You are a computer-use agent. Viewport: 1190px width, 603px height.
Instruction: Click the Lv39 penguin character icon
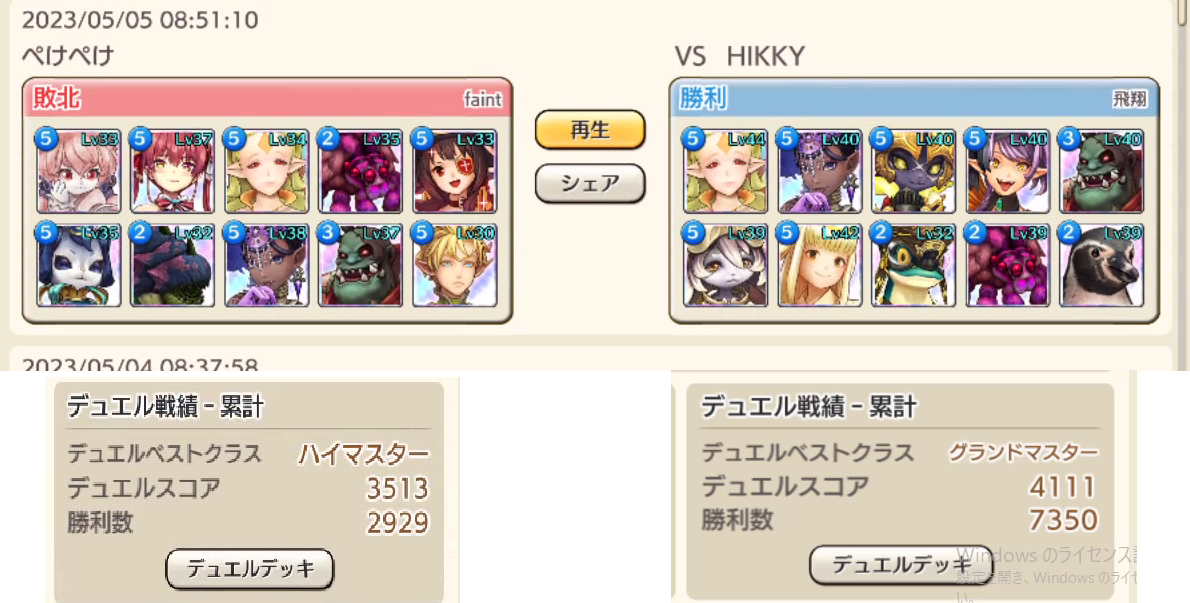1102,265
